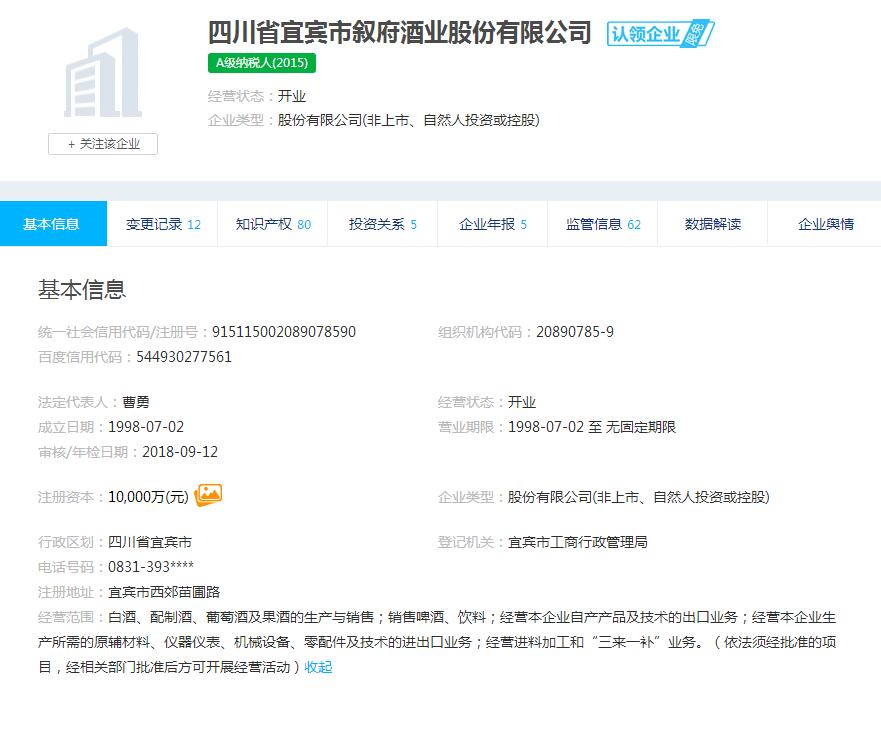The height and width of the screenshot is (732, 881).
Task: Select the company name heading text
Action: pos(399,33)
